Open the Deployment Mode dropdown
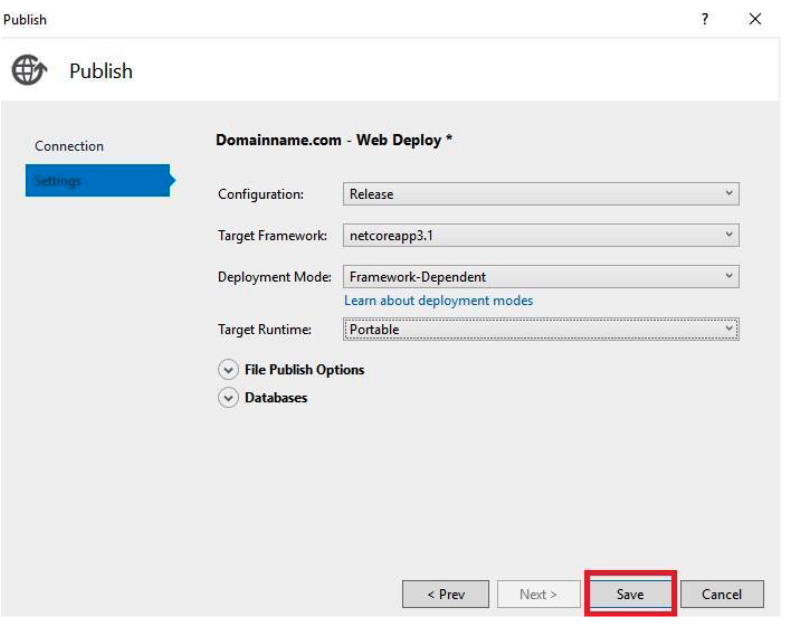 (541, 276)
